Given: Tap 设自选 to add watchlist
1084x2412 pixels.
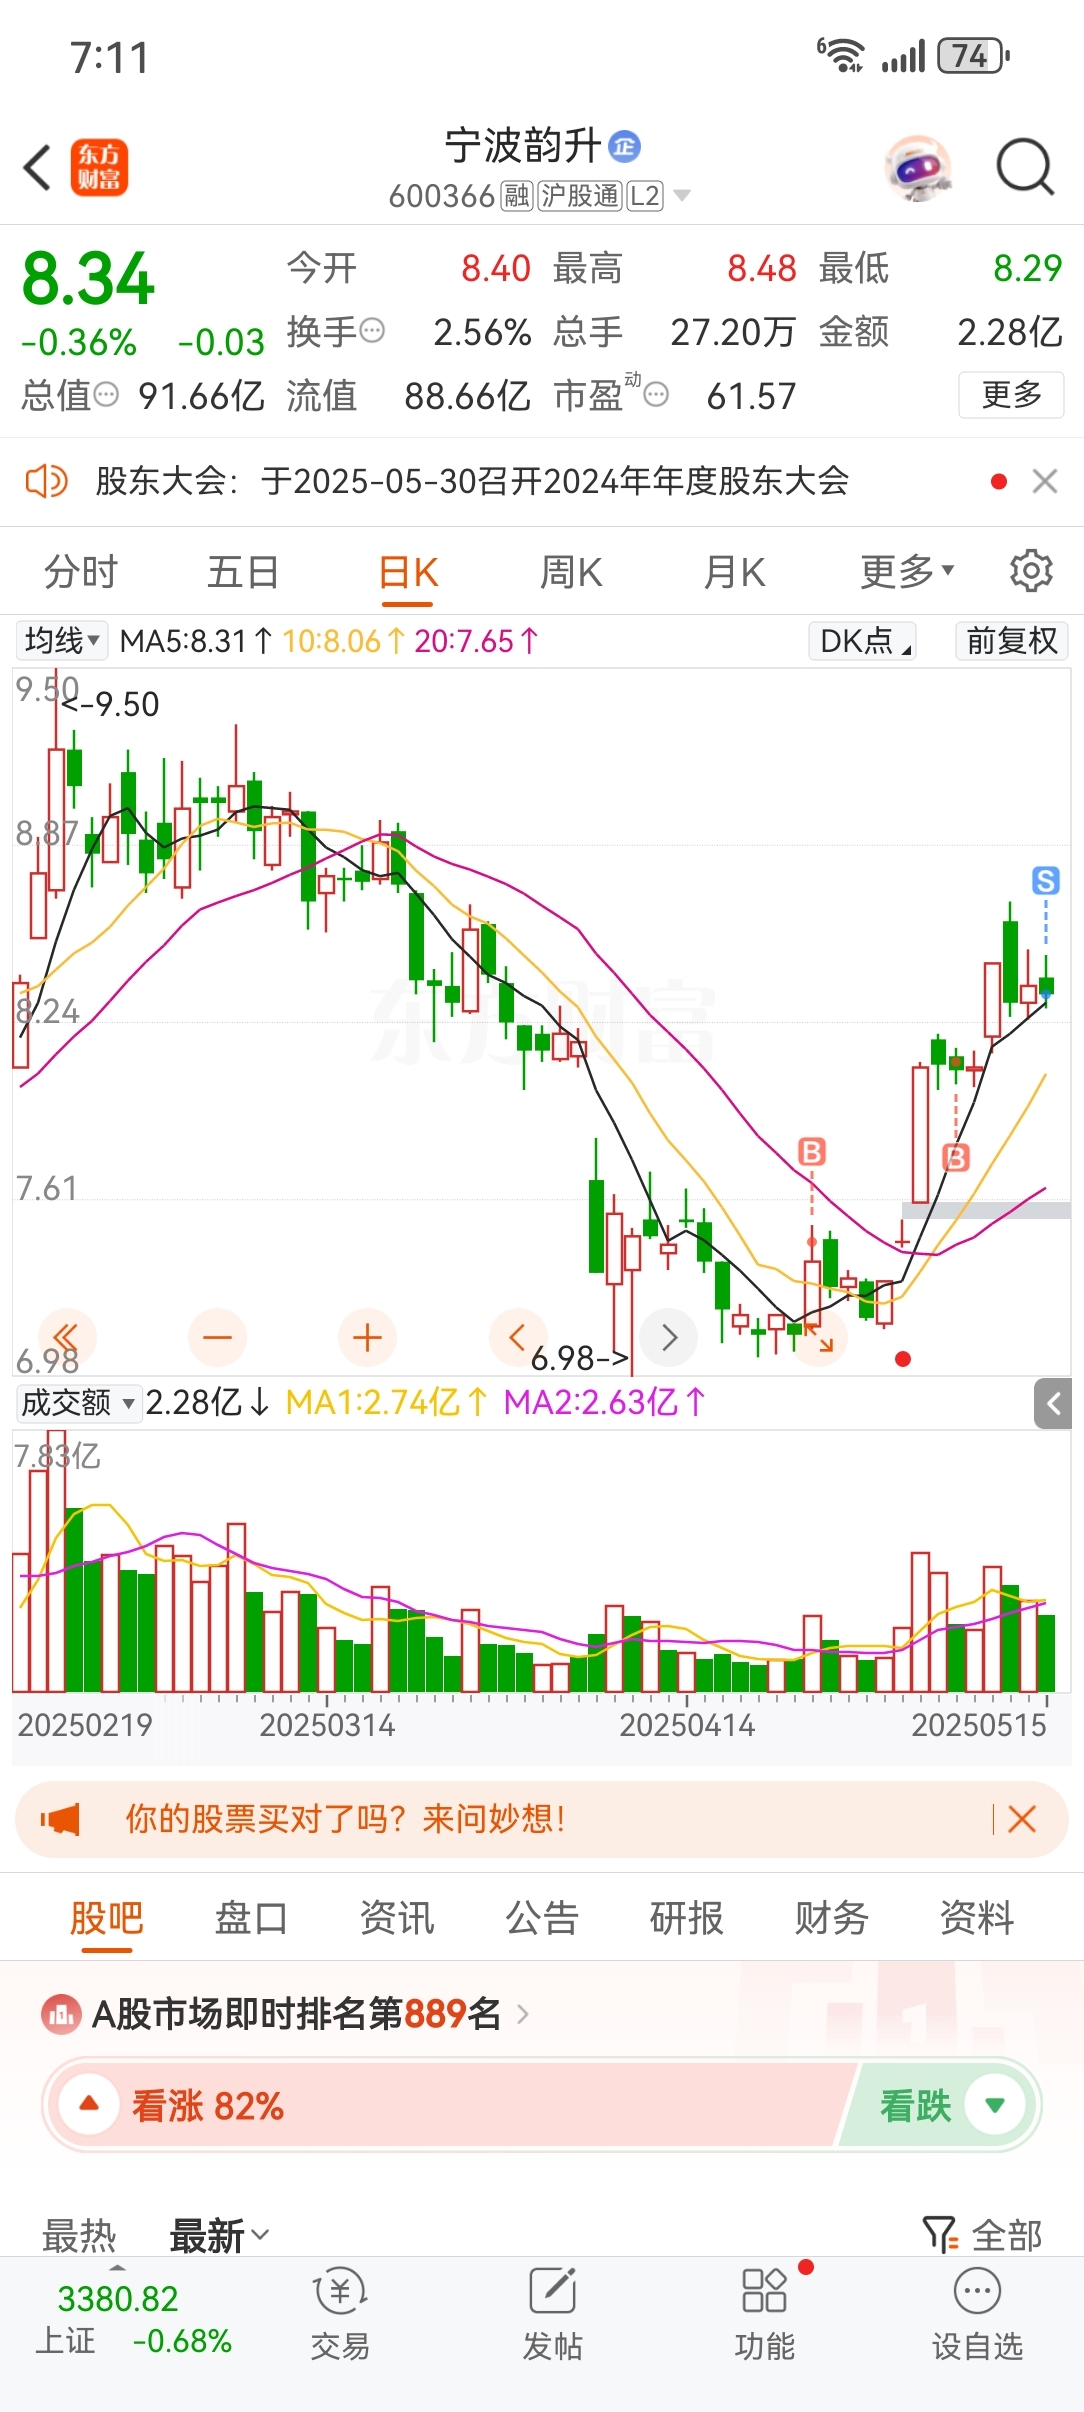Looking at the screenshot, I should click(977, 2314).
